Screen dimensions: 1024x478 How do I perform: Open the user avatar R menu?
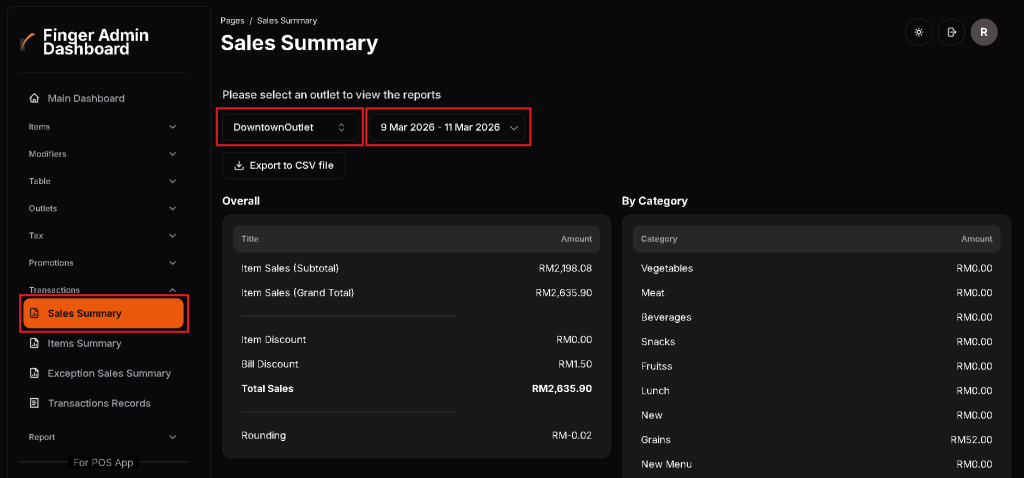[984, 32]
